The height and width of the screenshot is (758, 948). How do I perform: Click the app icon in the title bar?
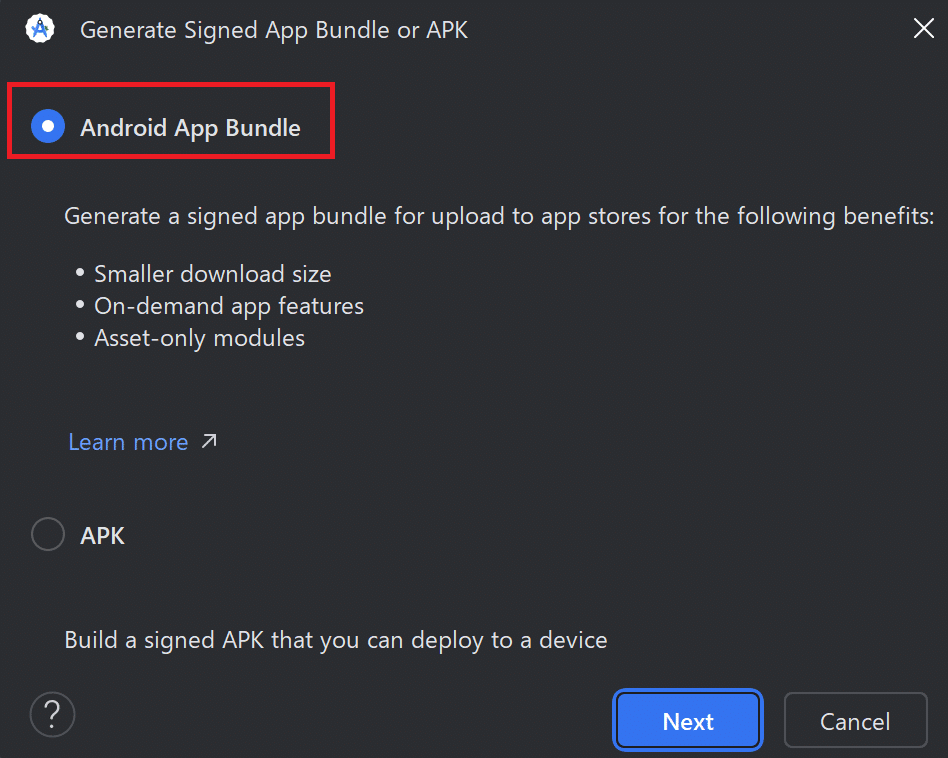tap(39, 28)
